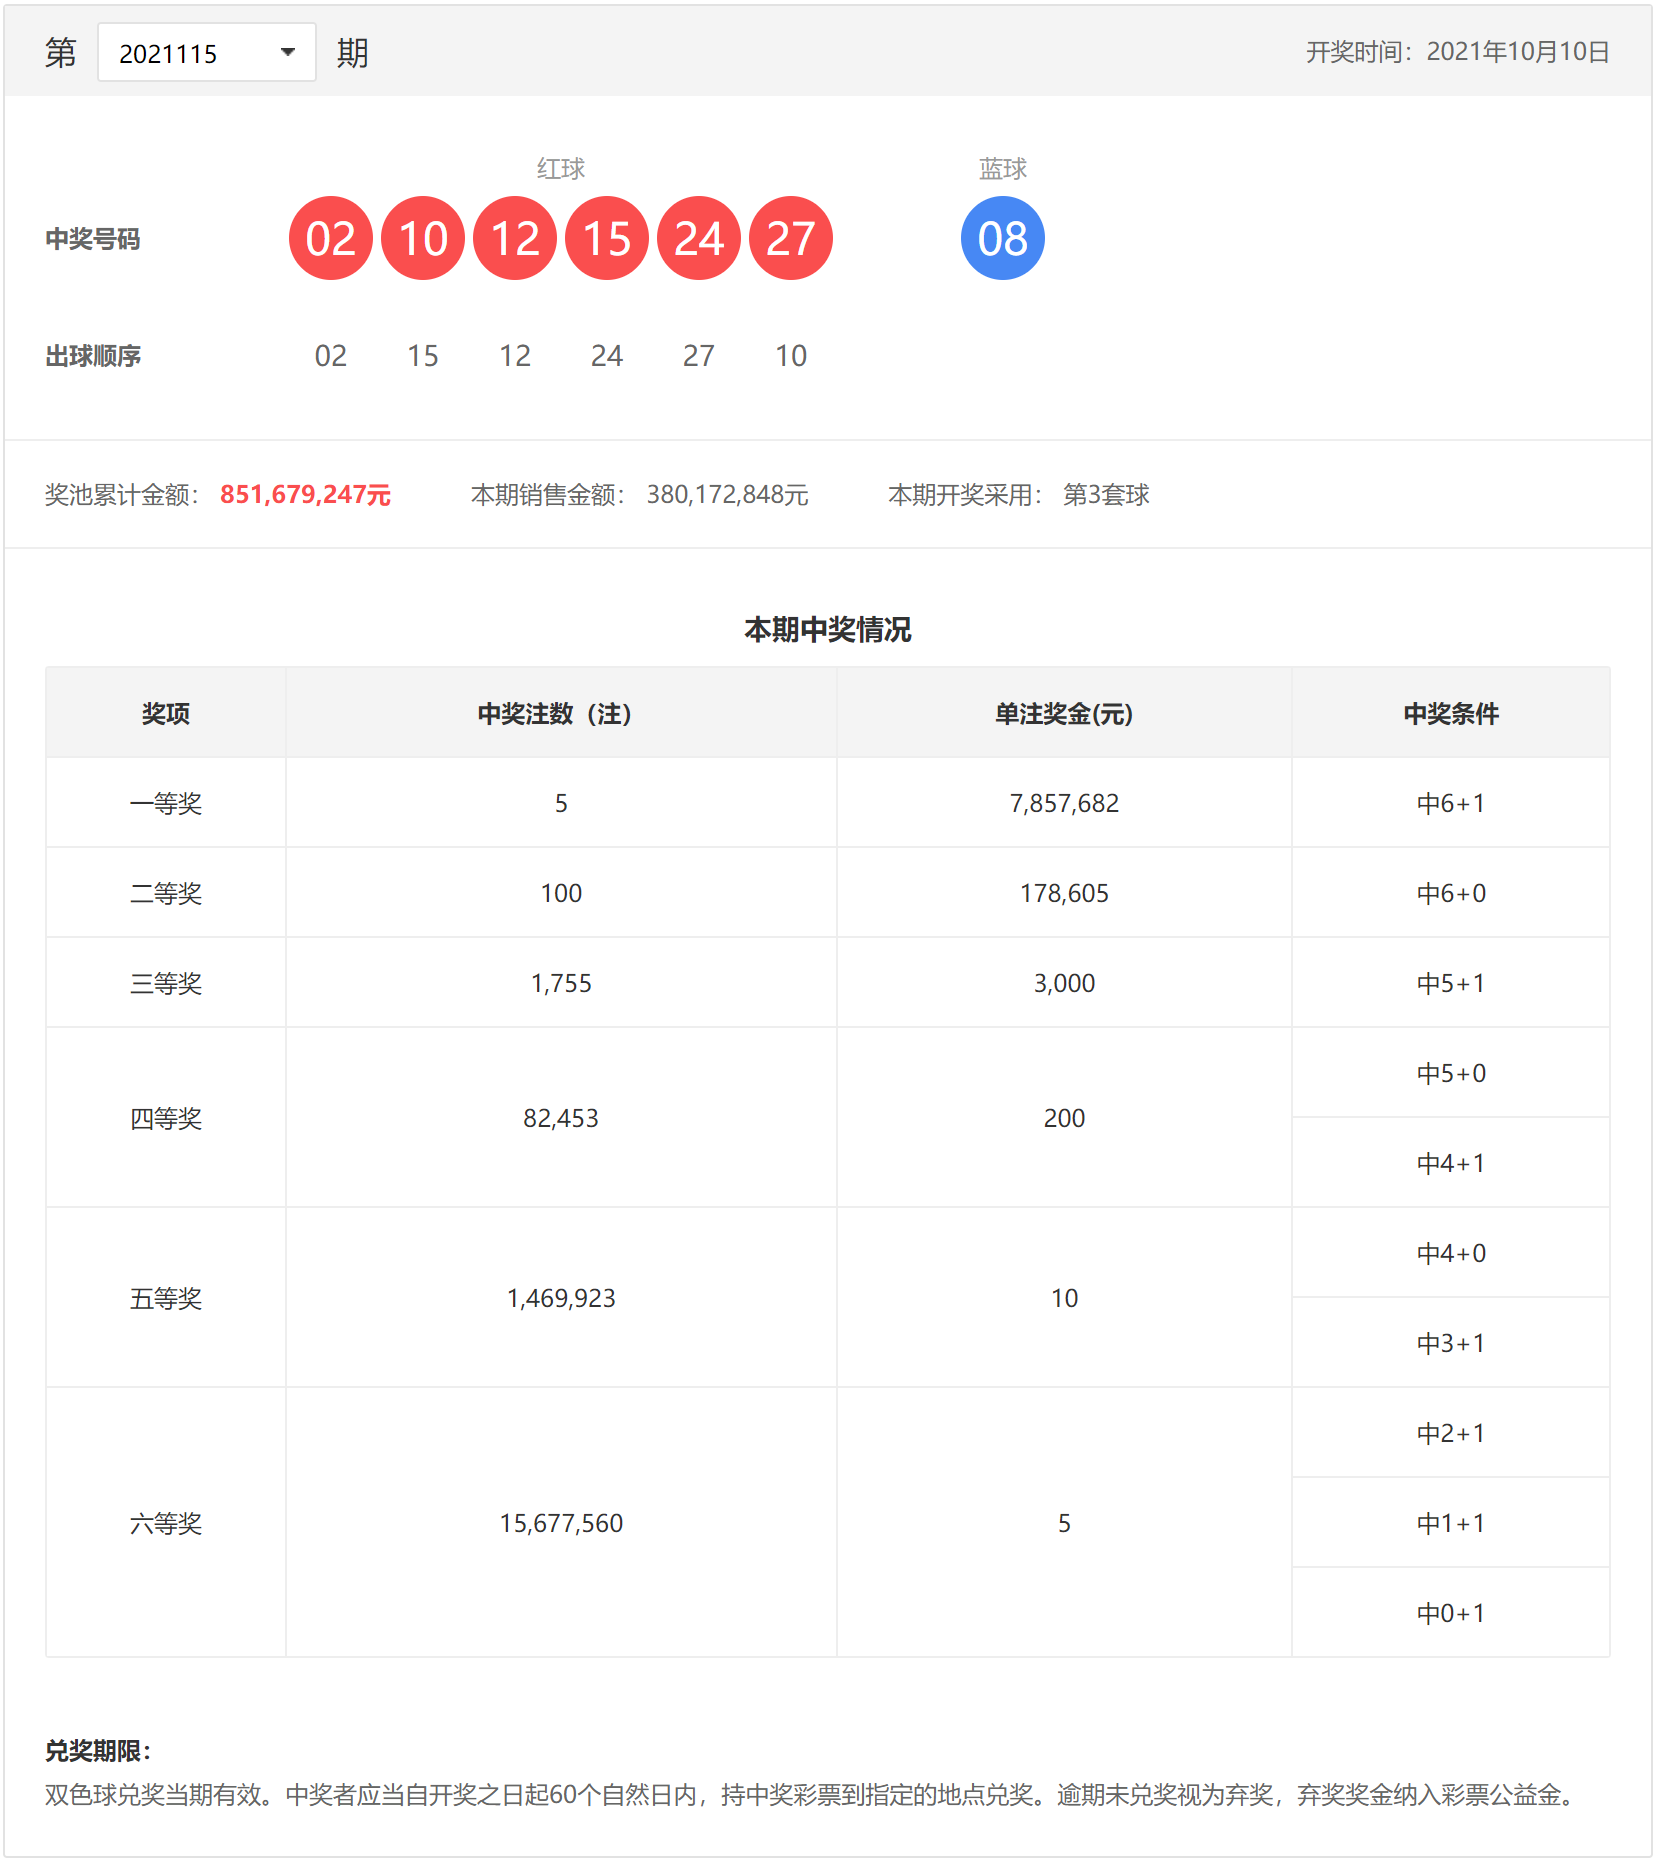This screenshot has height=1860, width=1657.
Task: Click the blue ball number 08
Action: (1002, 239)
